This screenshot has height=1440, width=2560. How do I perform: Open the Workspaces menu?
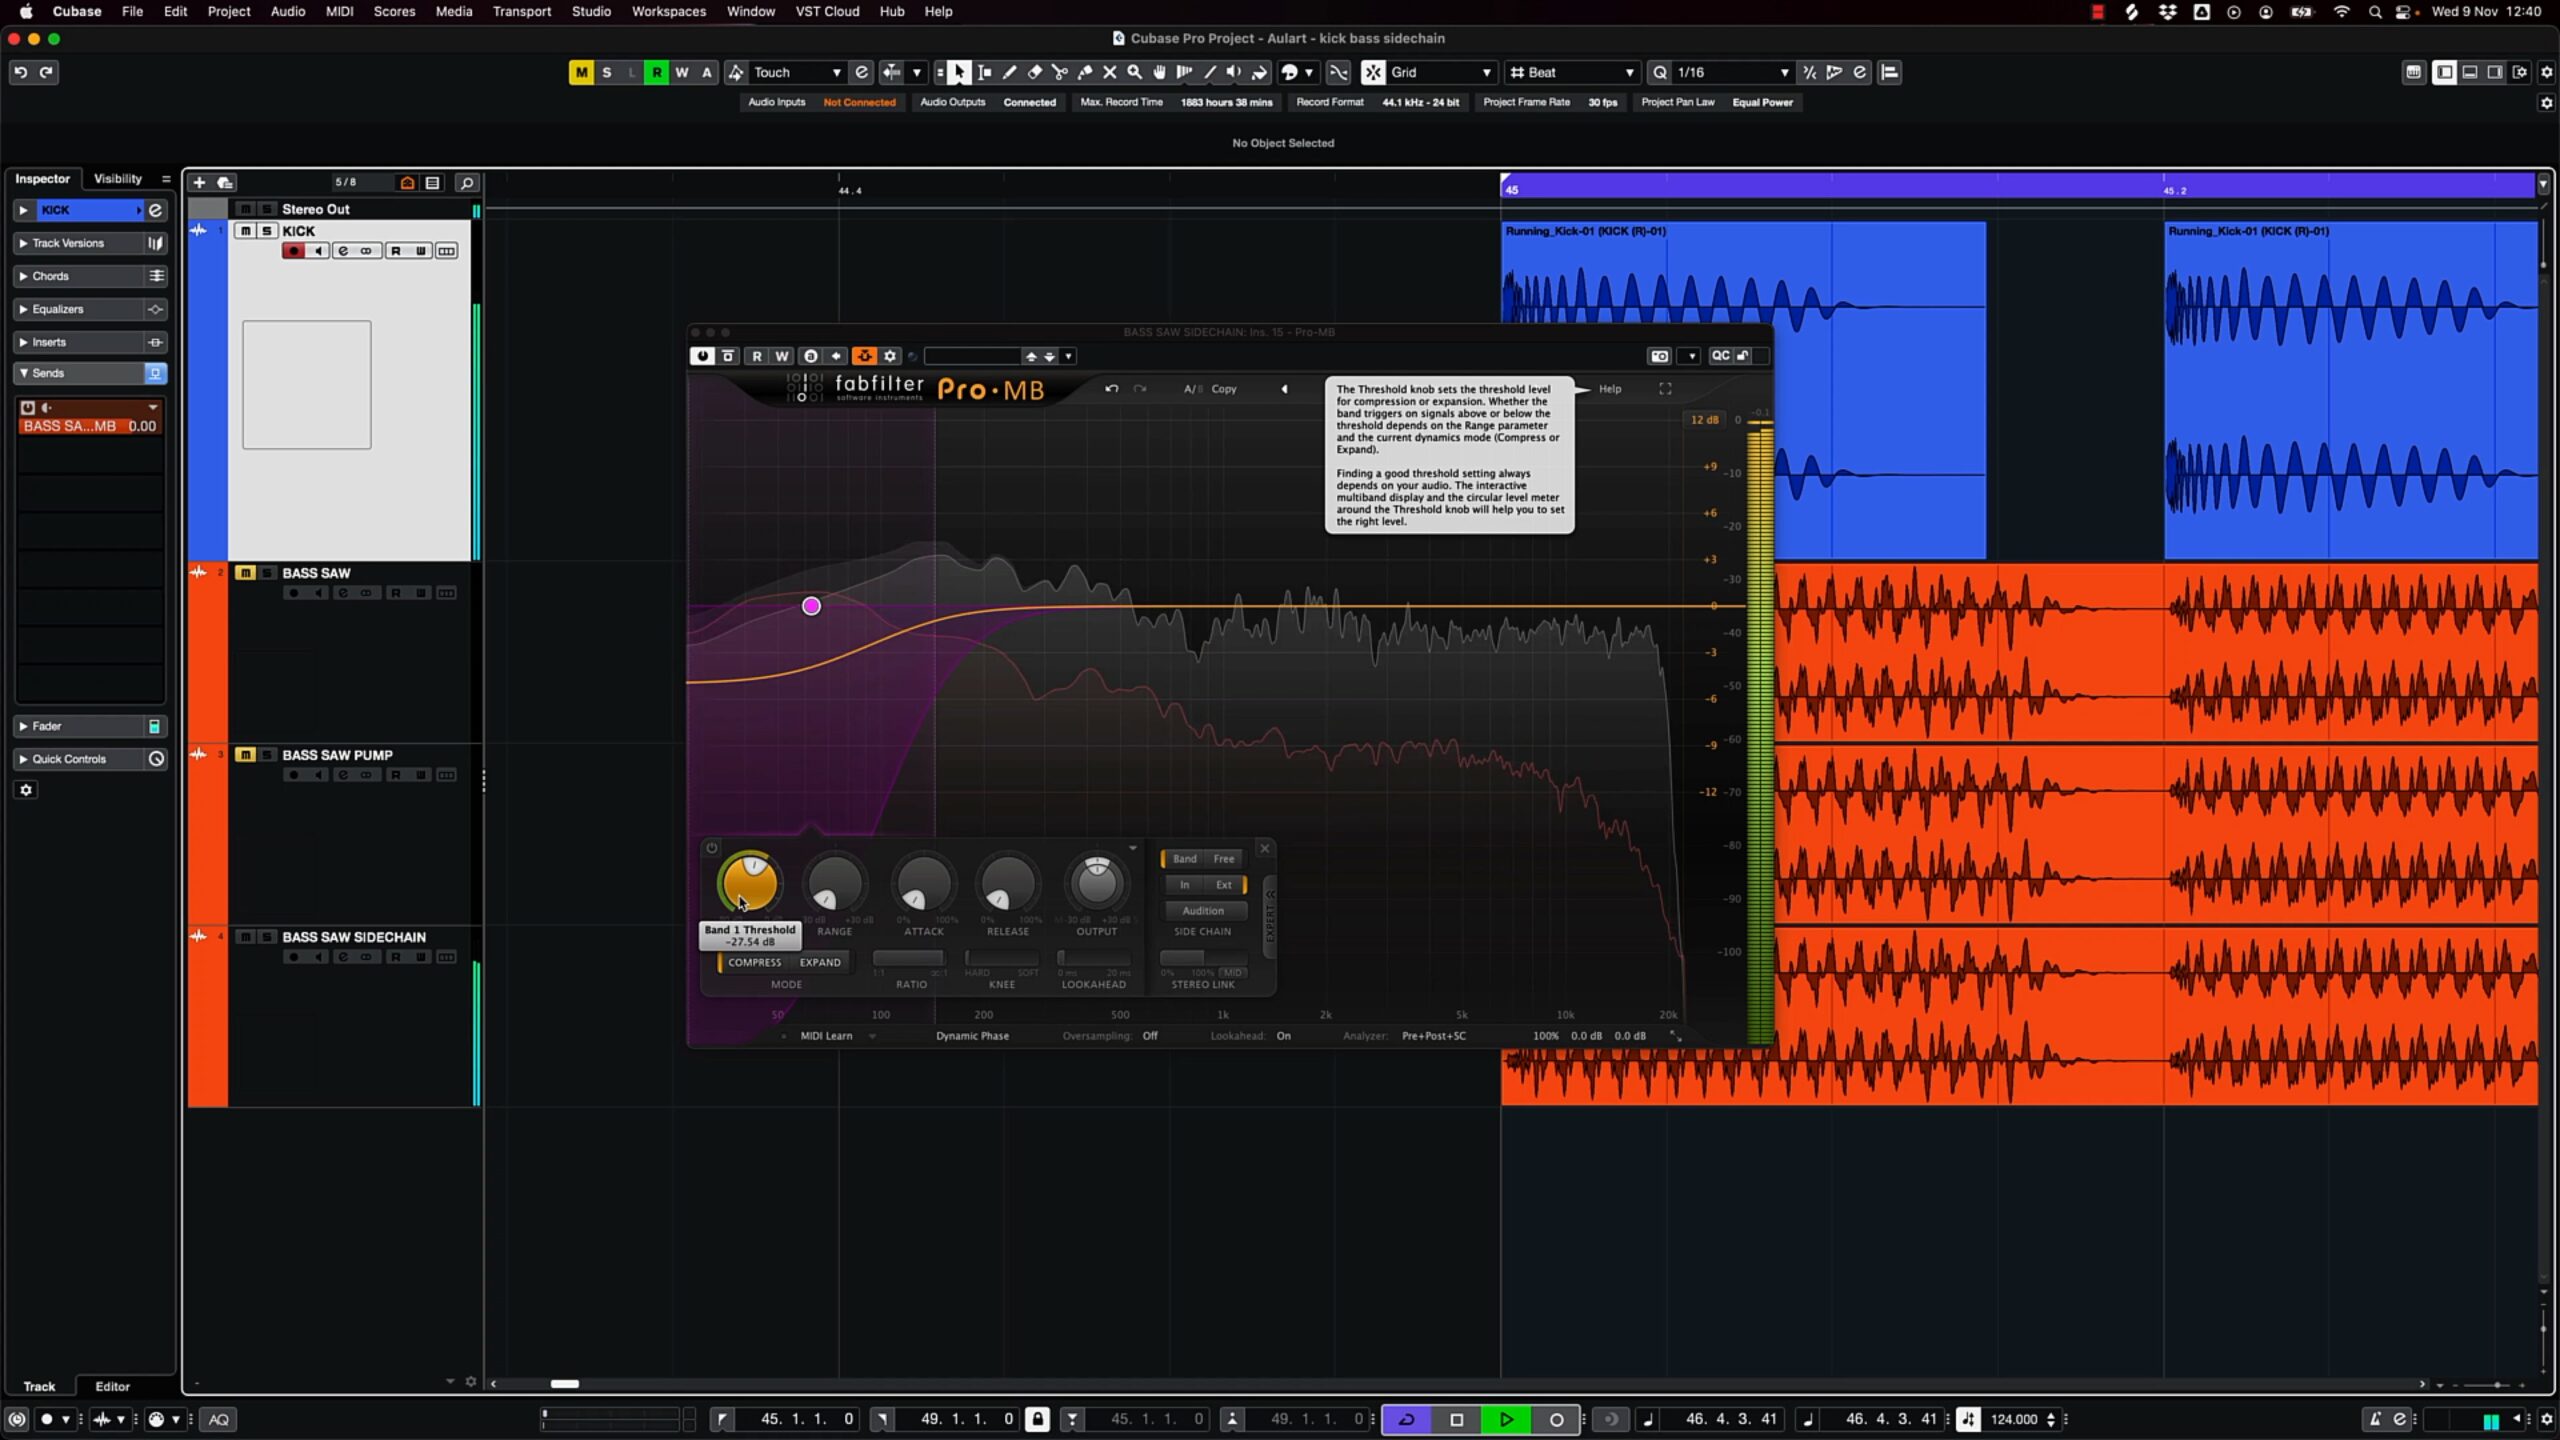click(x=668, y=11)
